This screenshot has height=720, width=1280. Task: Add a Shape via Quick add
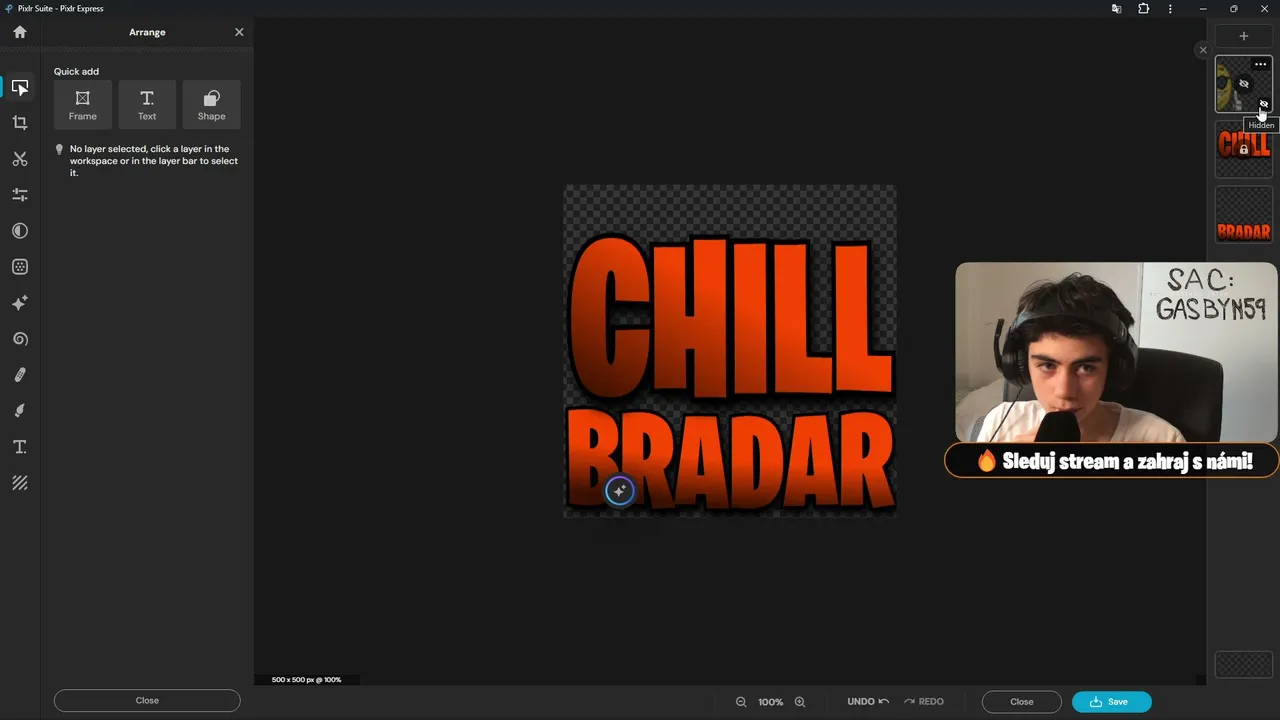click(x=211, y=104)
